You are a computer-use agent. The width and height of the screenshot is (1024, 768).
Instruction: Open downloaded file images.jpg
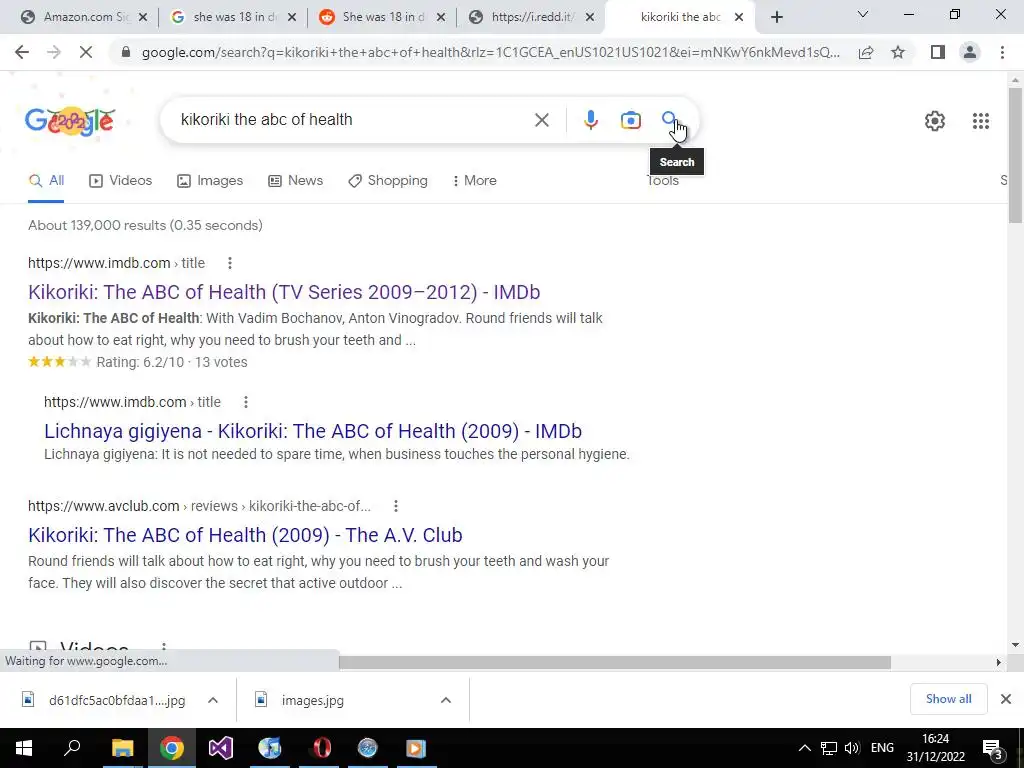coord(312,700)
